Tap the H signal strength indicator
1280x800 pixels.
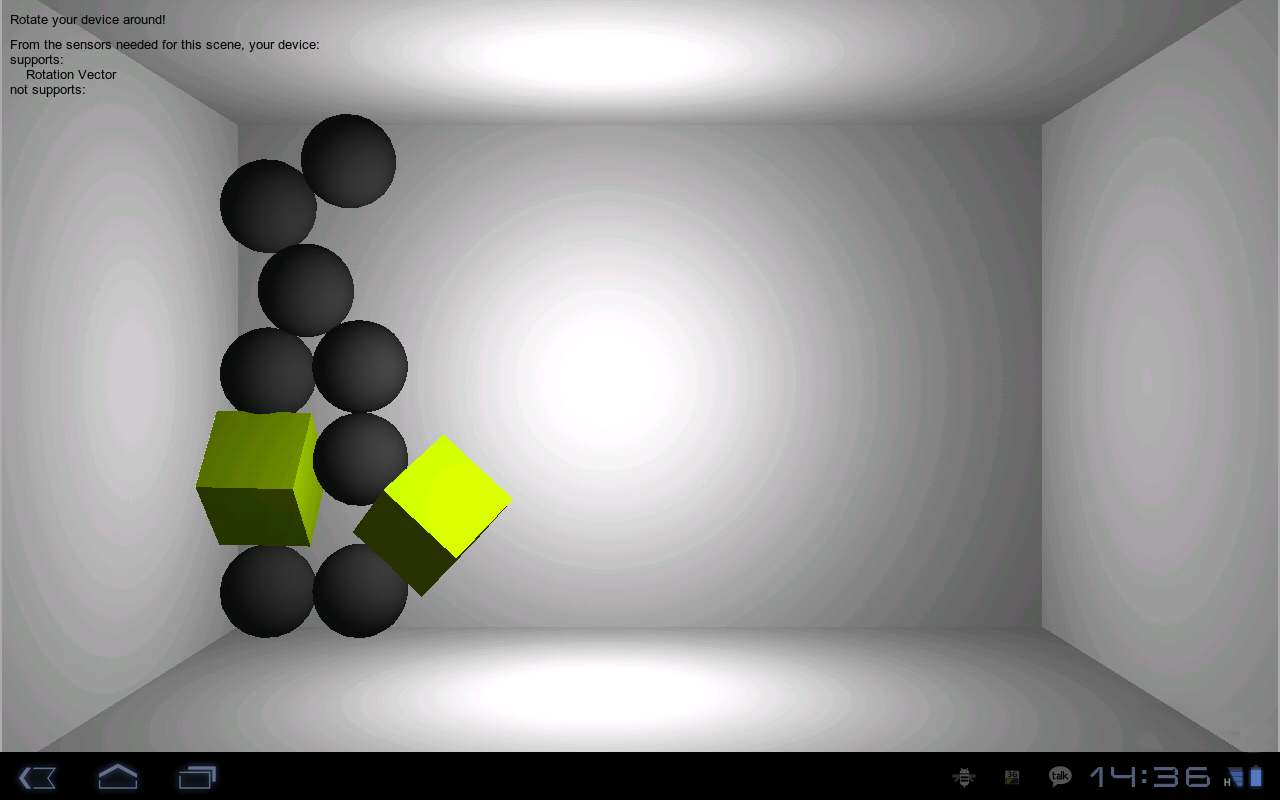pyautogui.click(x=1234, y=777)
